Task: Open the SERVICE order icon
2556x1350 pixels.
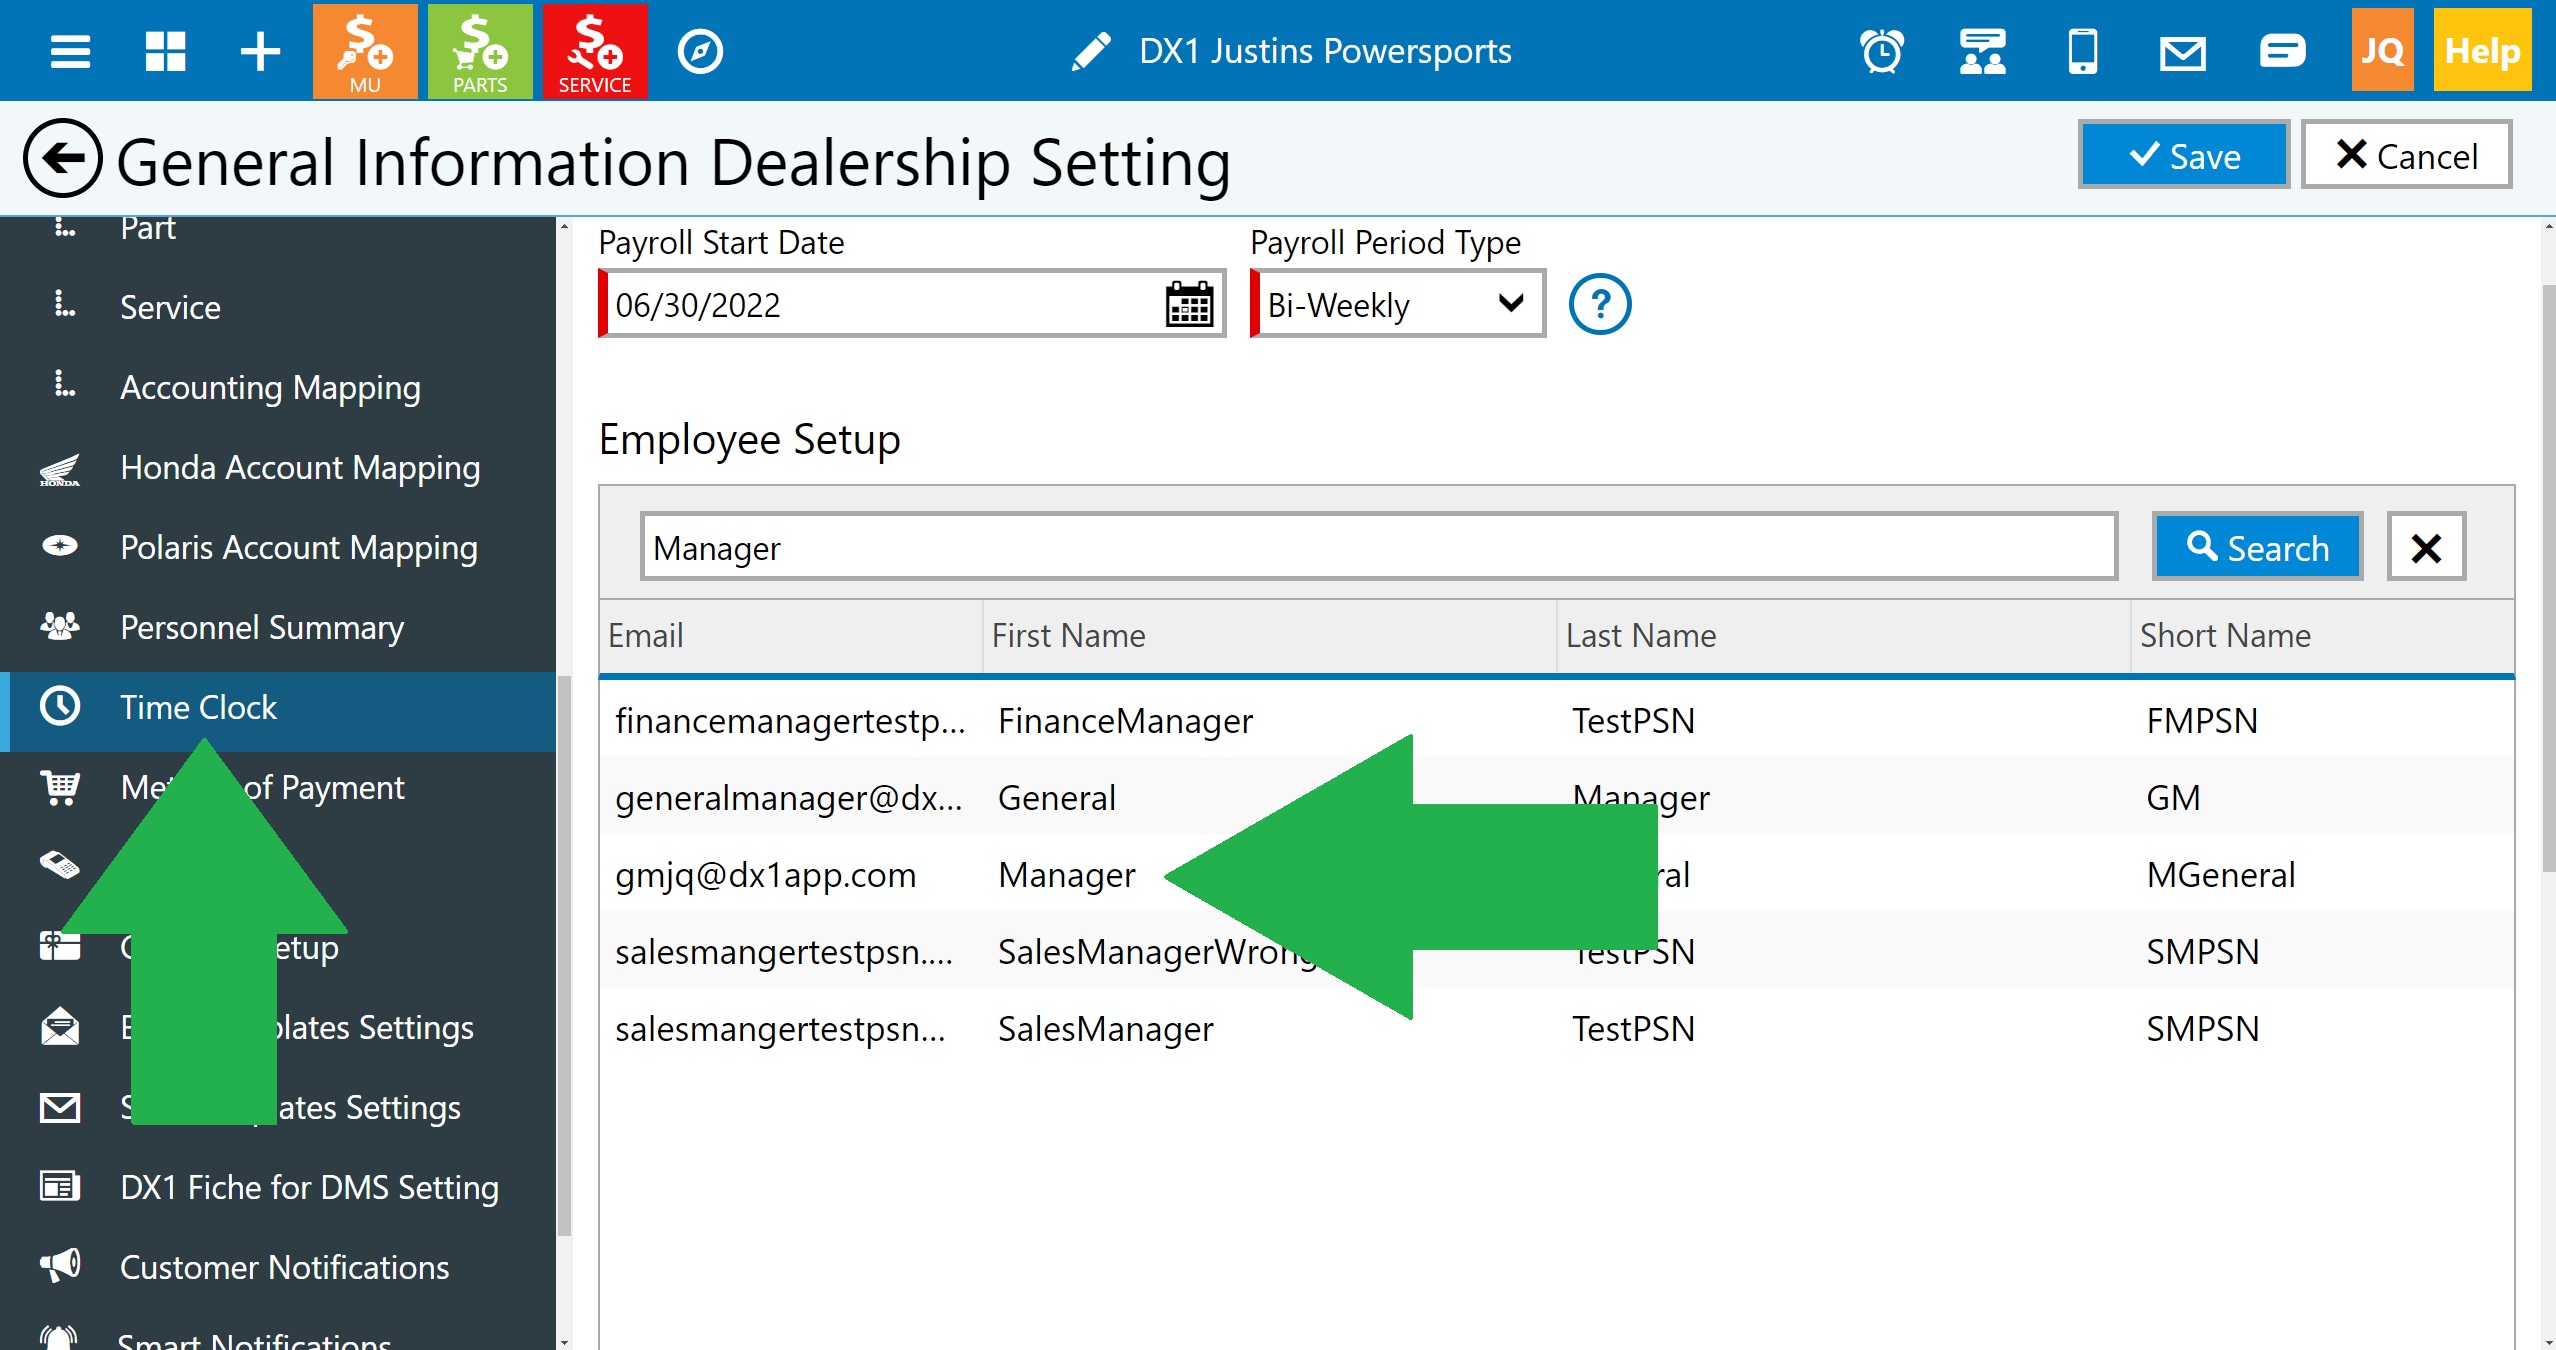Action: point(595,51)
